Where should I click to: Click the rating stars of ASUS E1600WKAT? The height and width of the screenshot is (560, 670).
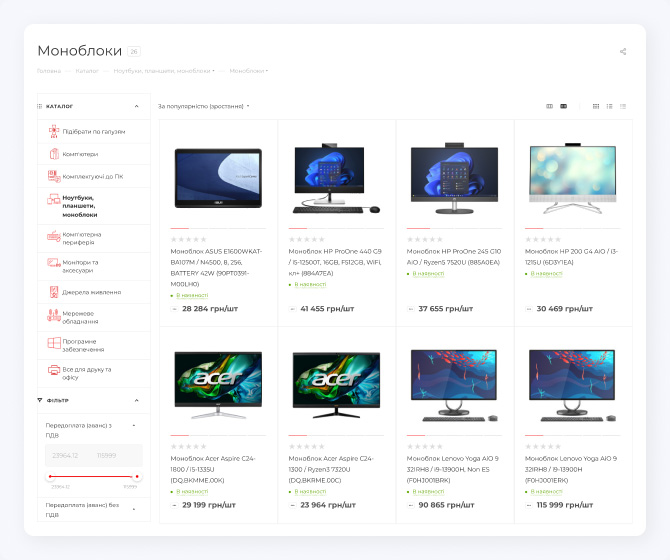[188, 239]
